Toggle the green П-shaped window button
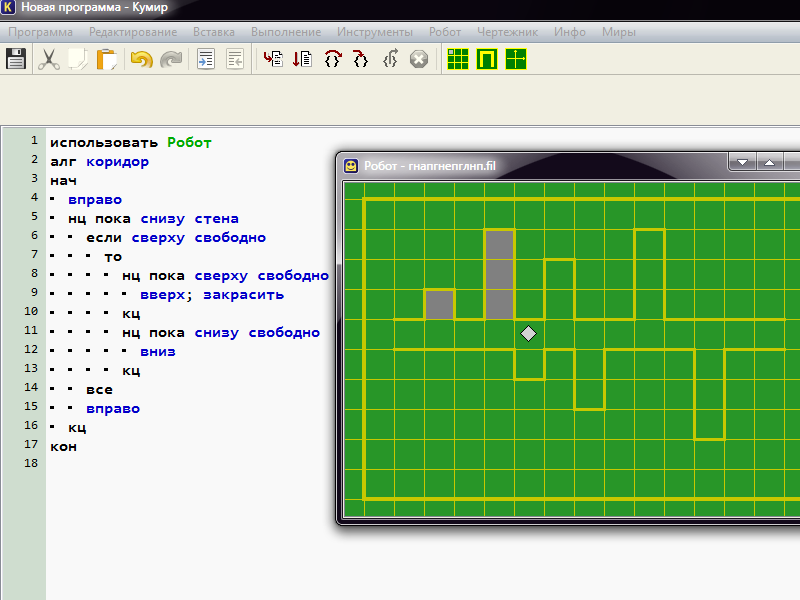 [x=487, y=59]
